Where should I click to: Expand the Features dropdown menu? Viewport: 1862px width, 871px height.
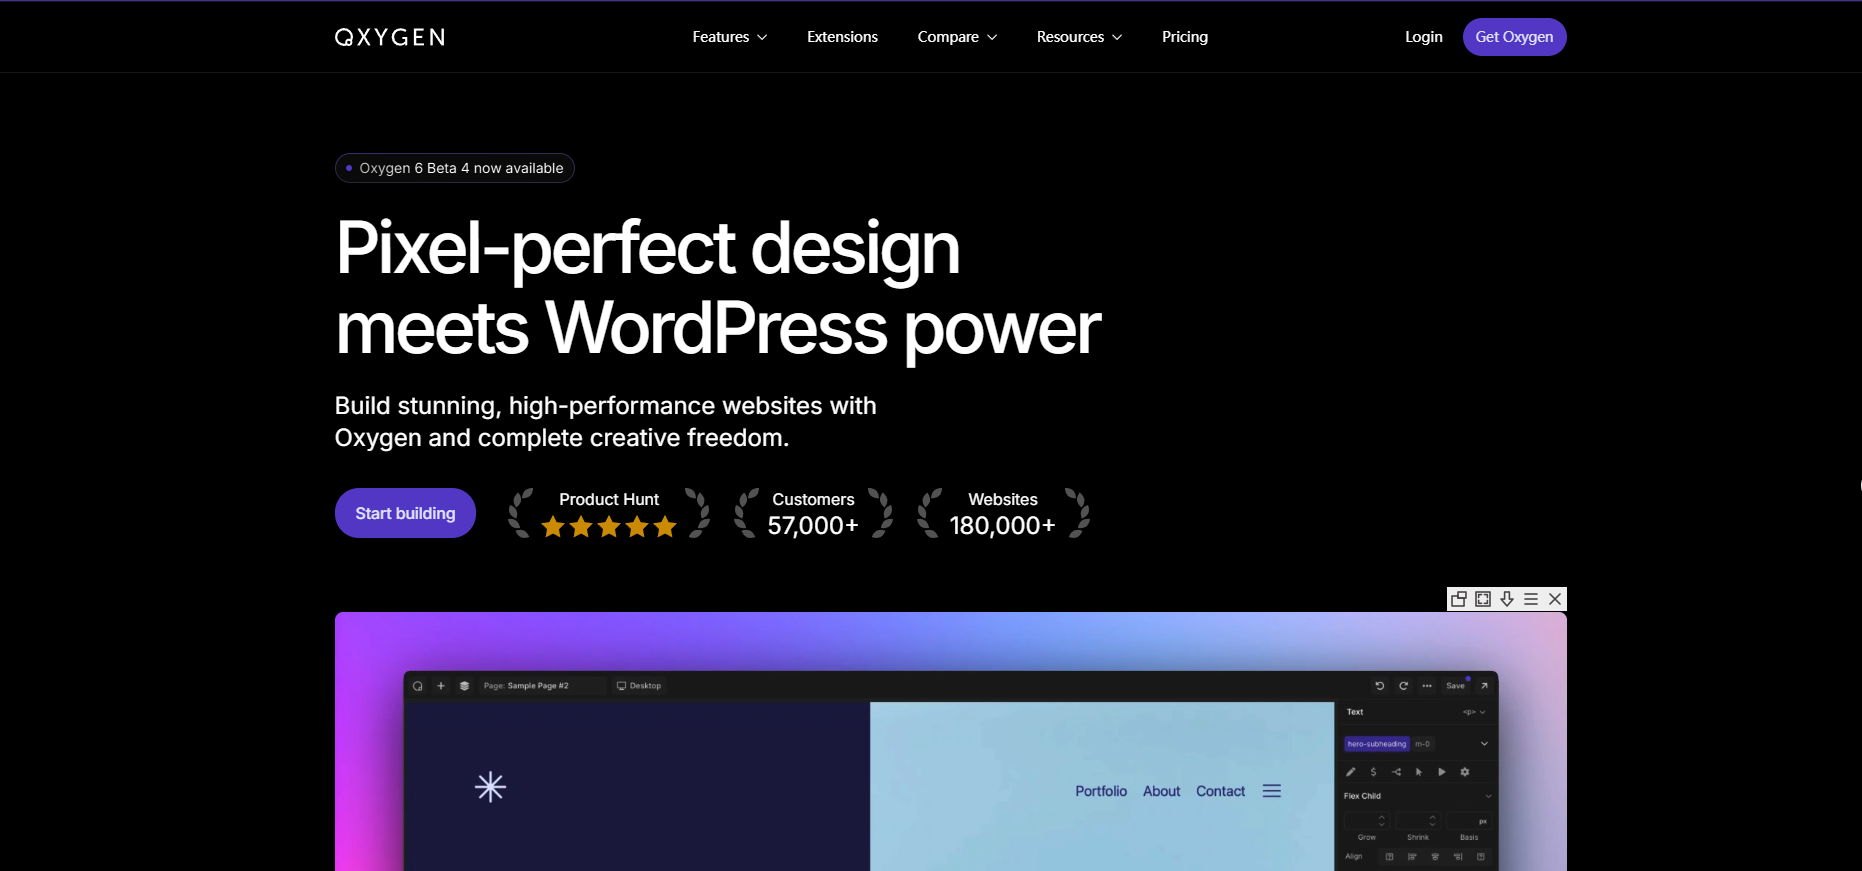click(x=729, y=37)
